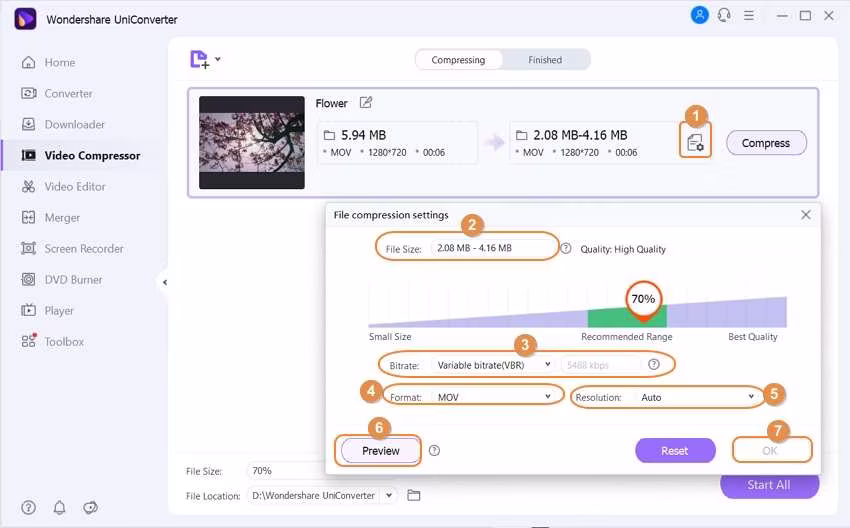Open the File Location path dropdown
The width and height of the screenshot is (850, 528).
(x=389, y=495)
